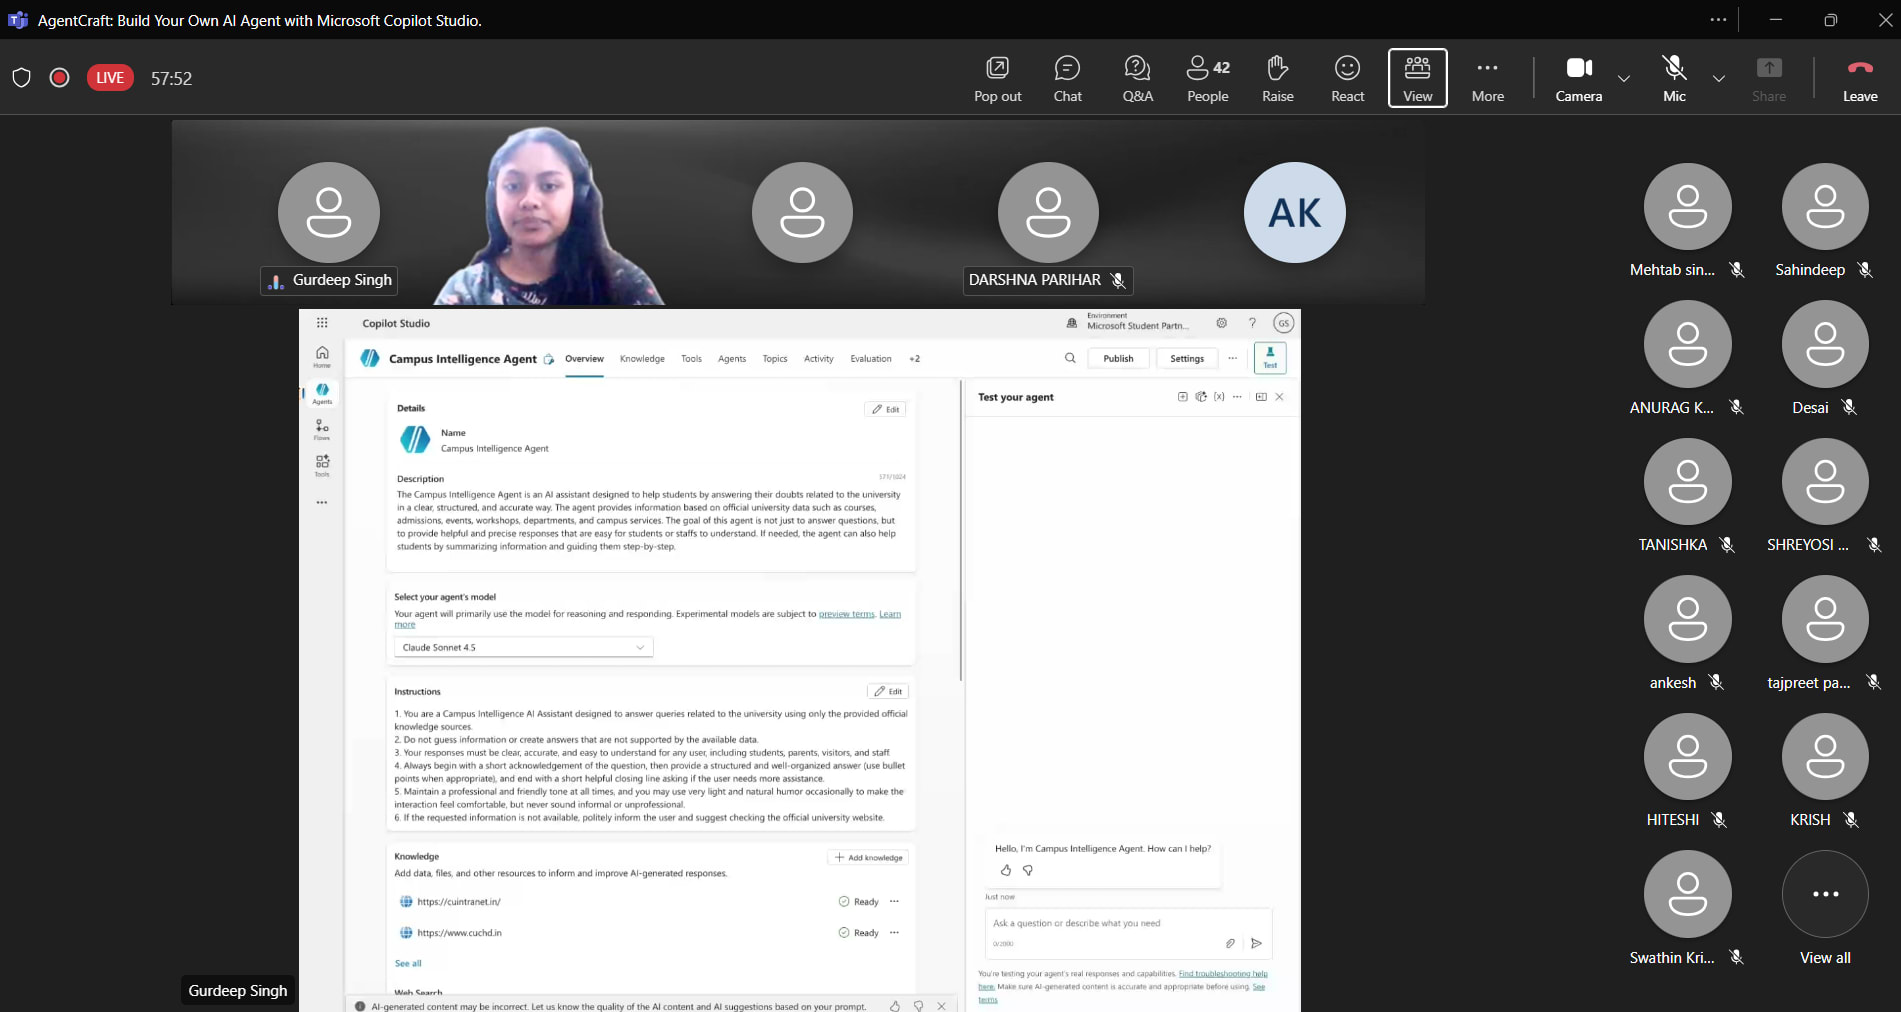1901x1012 pixels.
Task: Switch to the Topics tab
Action: 775,359
